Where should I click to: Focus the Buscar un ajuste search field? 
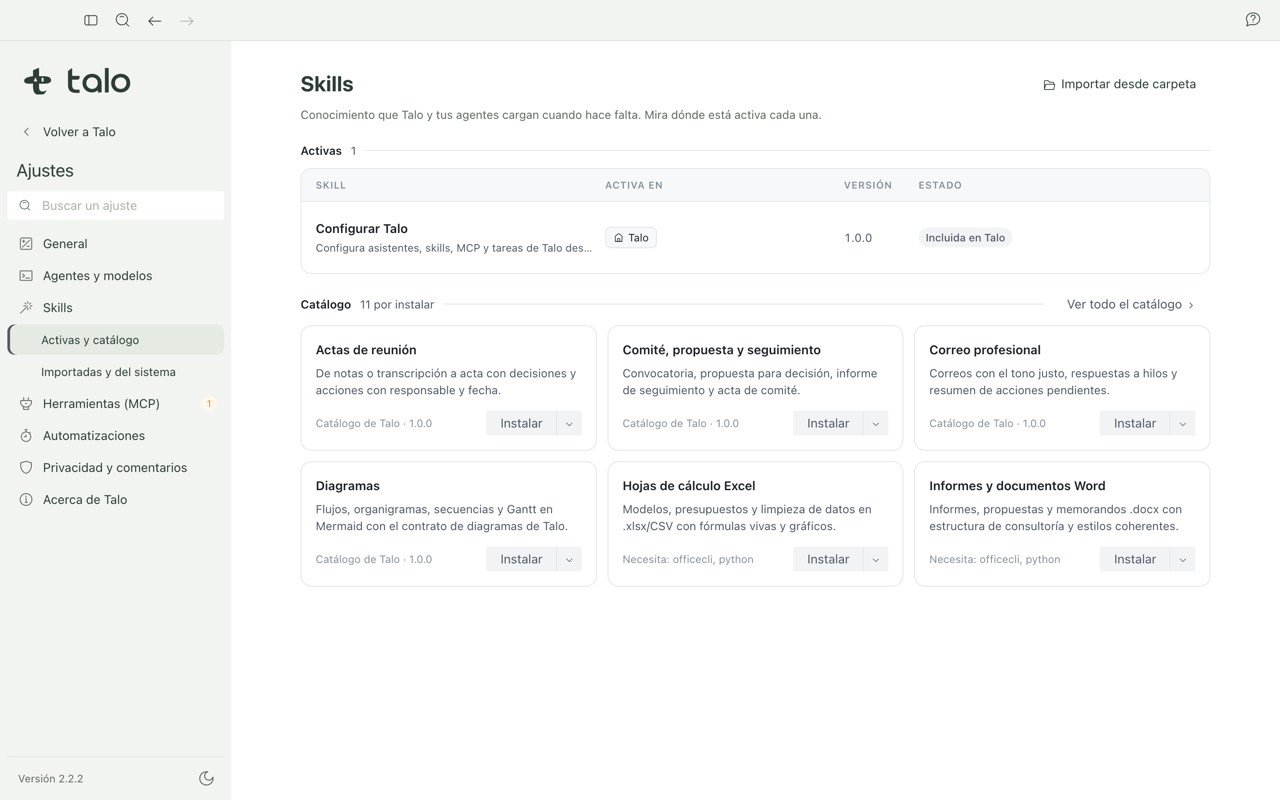click(116, 205)
